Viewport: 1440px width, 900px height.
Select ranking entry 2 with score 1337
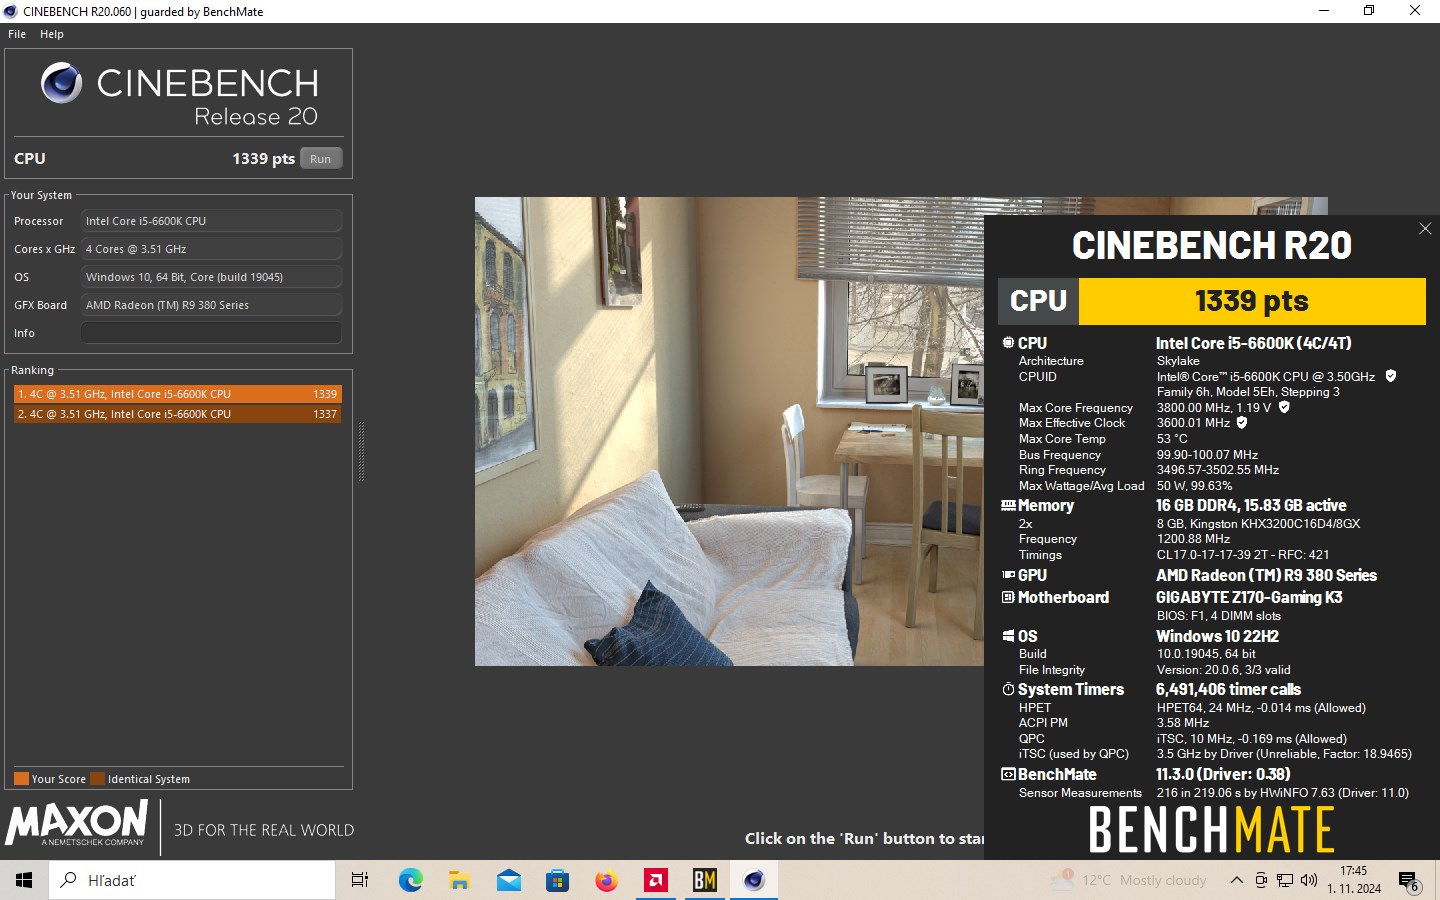click(178, 414)
